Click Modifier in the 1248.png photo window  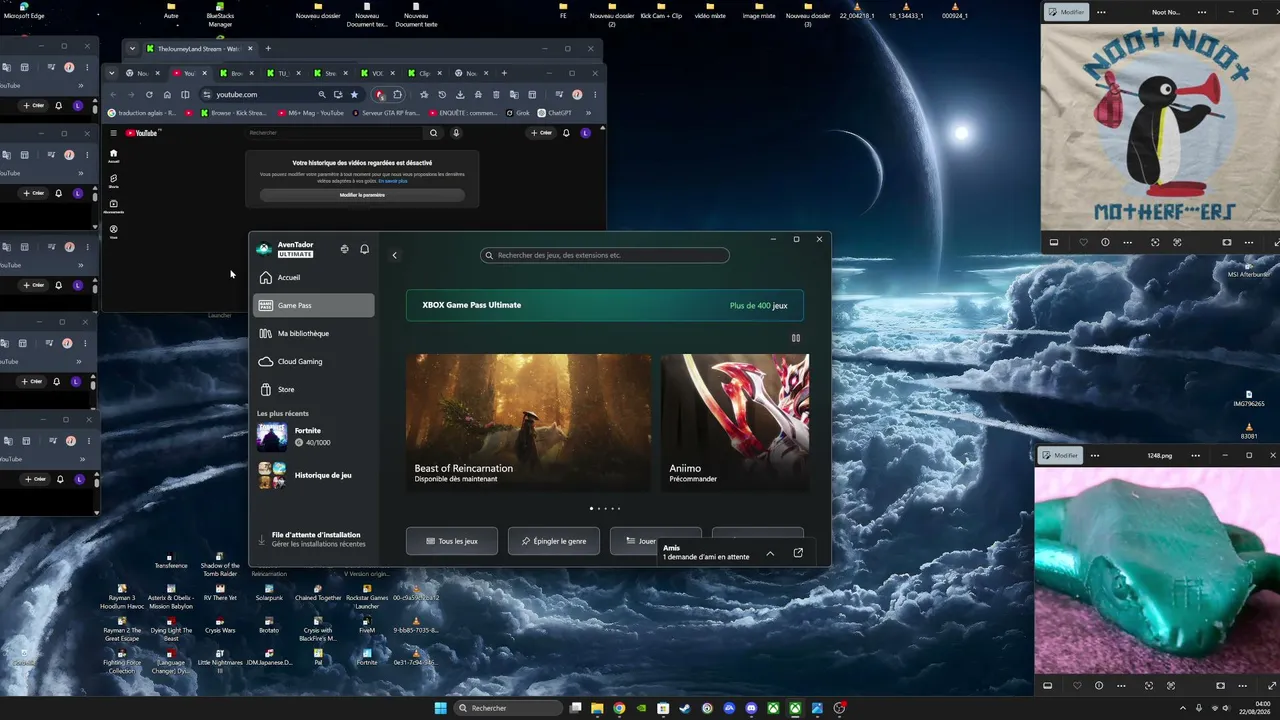click(1061, 455)
